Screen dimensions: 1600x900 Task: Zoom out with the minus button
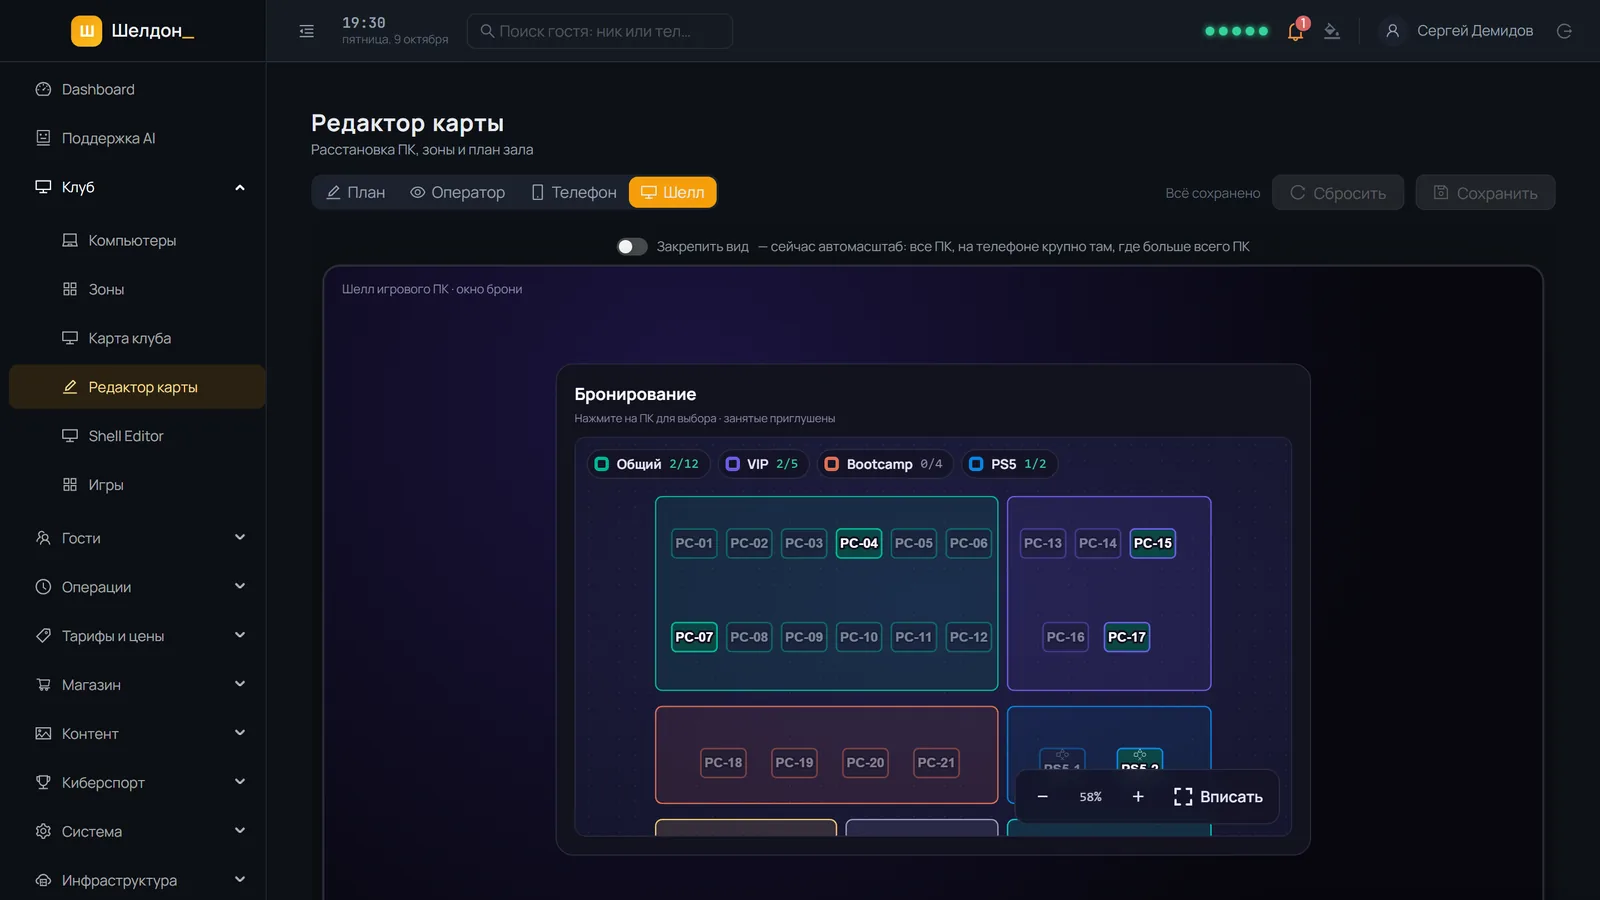[1042, 797]
